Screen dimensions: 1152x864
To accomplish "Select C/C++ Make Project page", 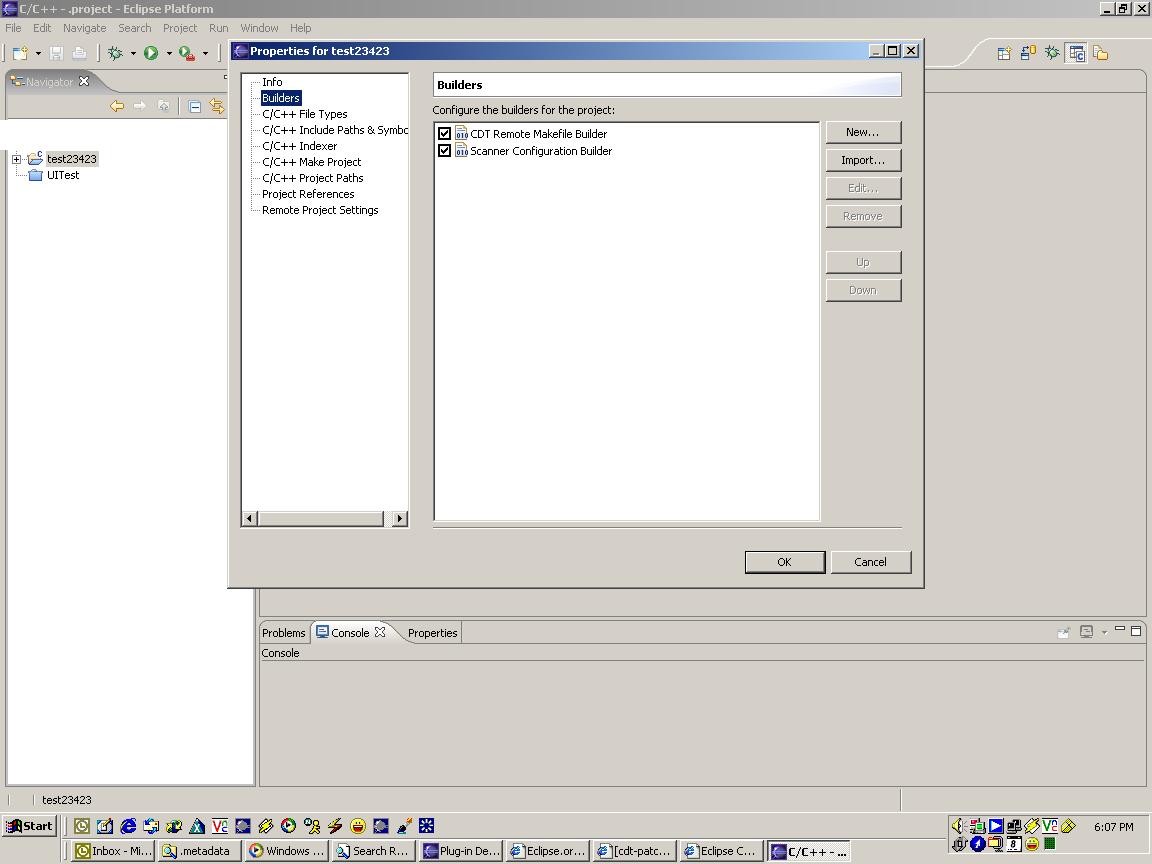I will pos(312,162).
